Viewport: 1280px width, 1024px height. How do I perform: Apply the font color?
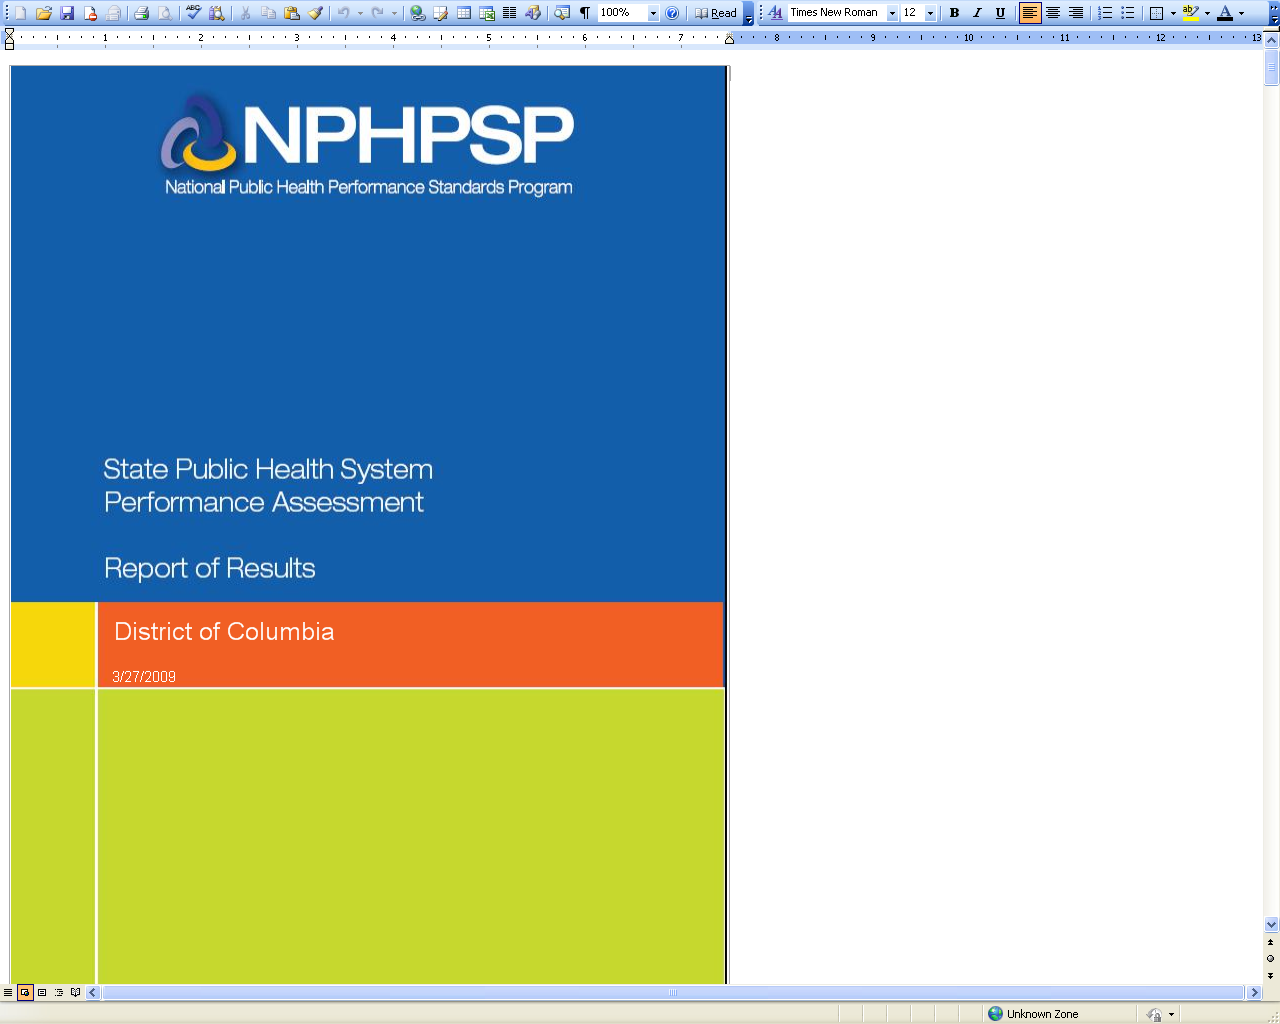coord(1225,13)
